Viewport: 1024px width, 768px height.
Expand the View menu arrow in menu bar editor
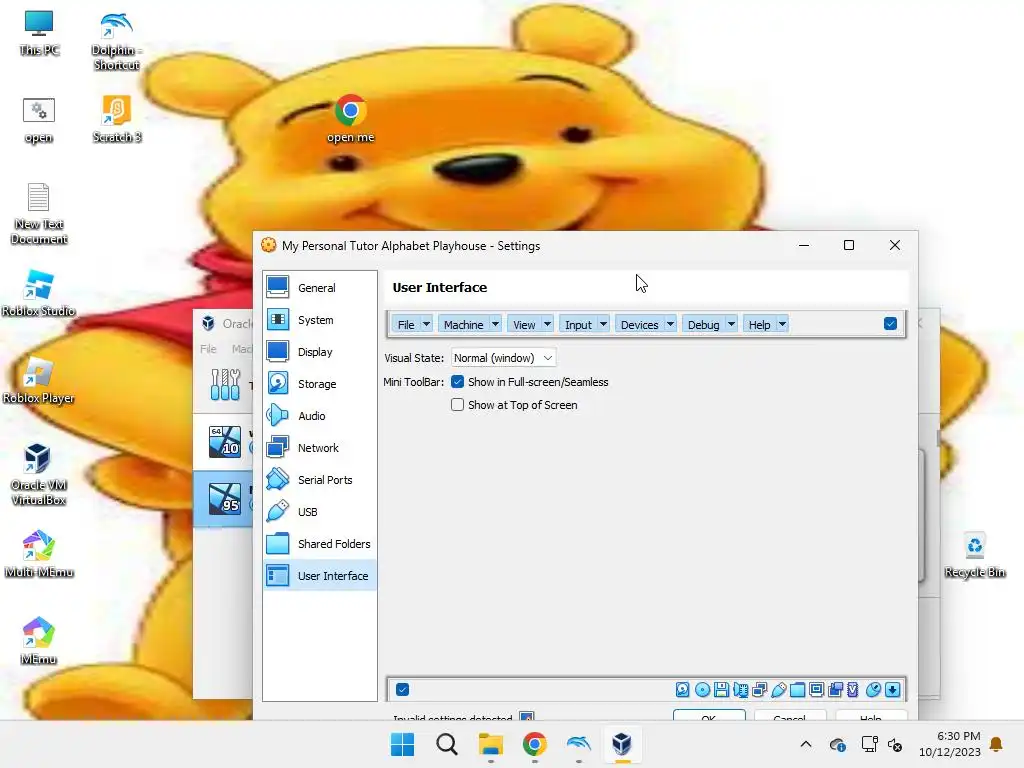547,324
